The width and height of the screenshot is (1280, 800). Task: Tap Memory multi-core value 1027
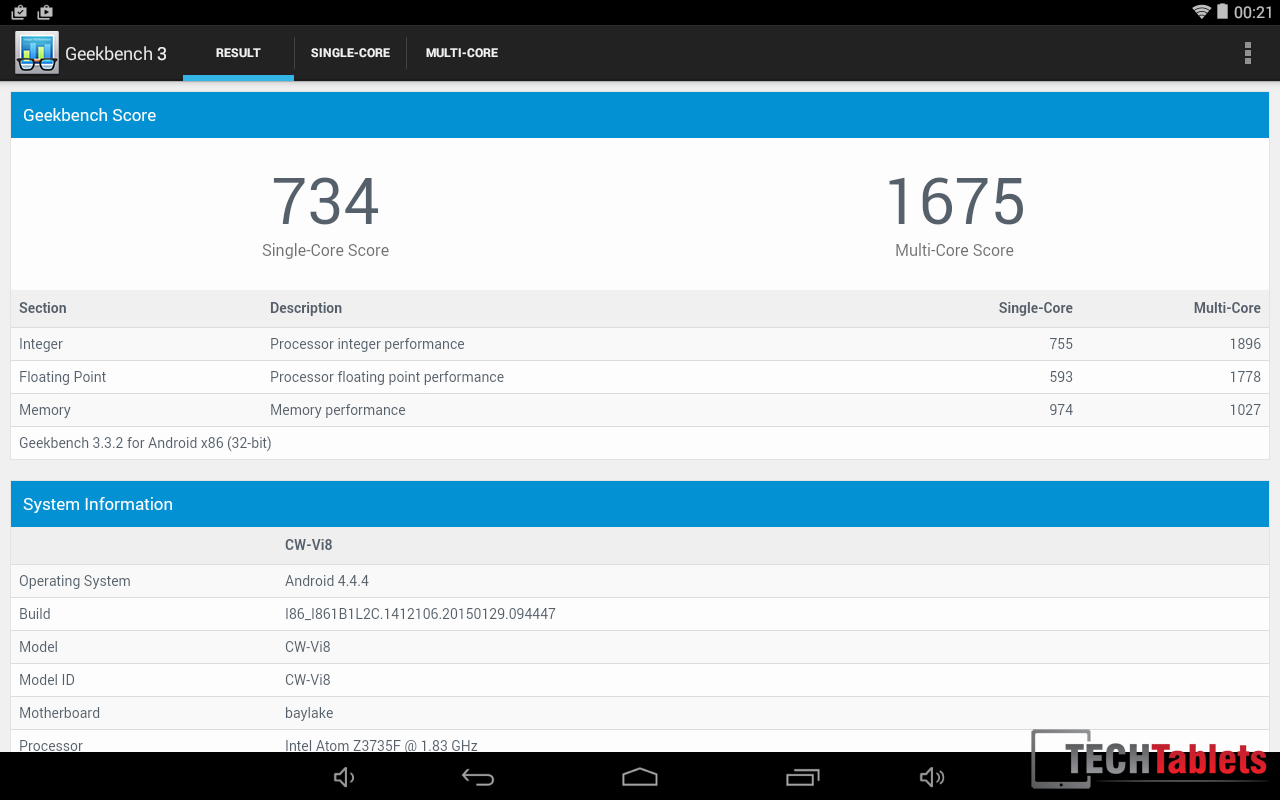(1245, 410)
